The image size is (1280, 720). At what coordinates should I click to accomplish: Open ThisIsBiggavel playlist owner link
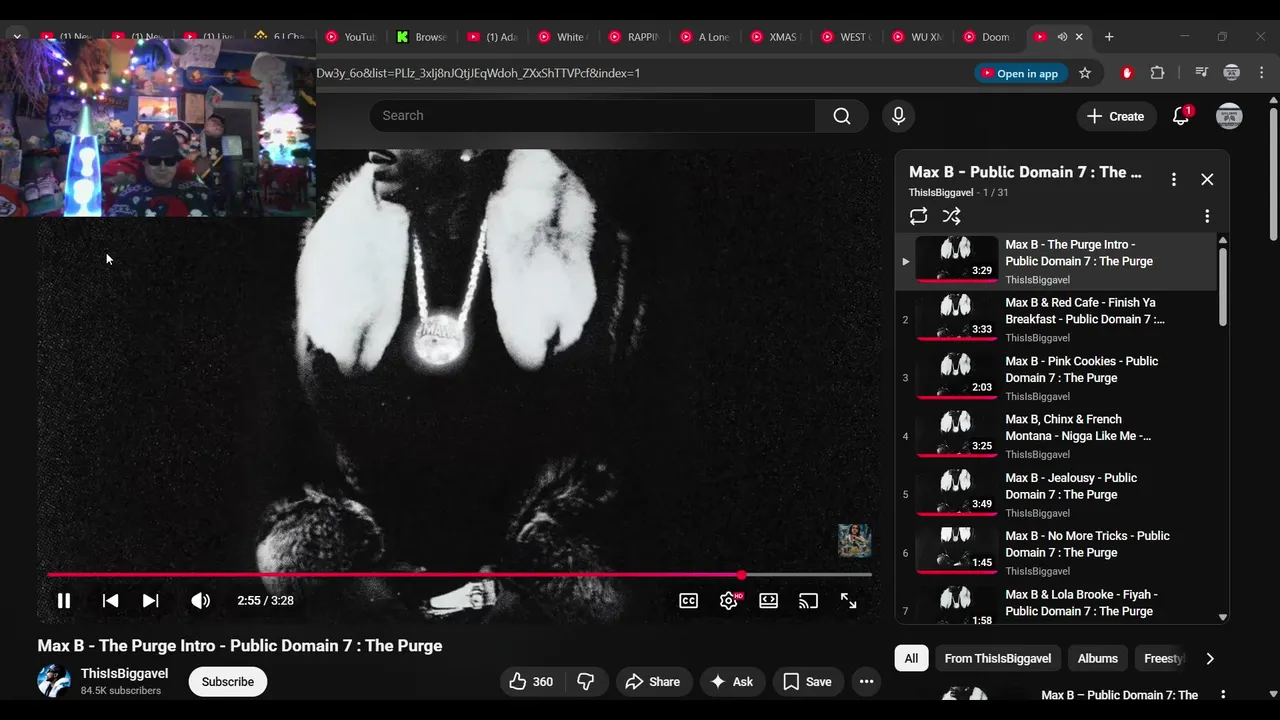[941, 192]
